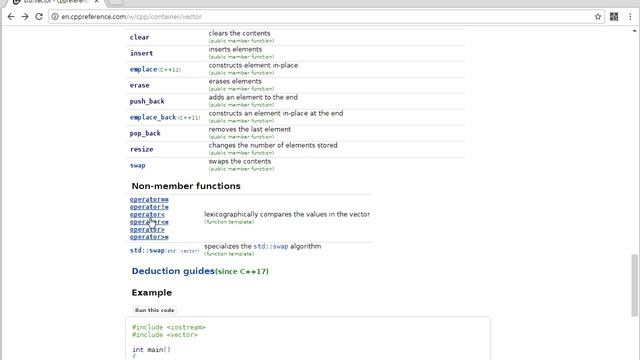
Task: Click the page vertical scrollbar thumb
Action: tap(634, 285)
